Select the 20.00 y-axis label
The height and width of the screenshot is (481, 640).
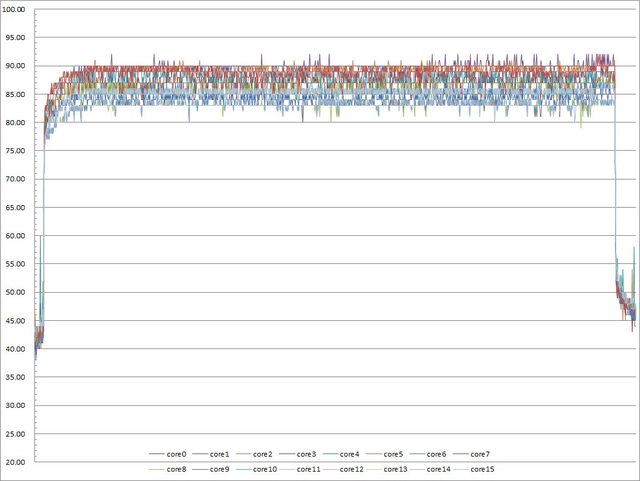17,463
